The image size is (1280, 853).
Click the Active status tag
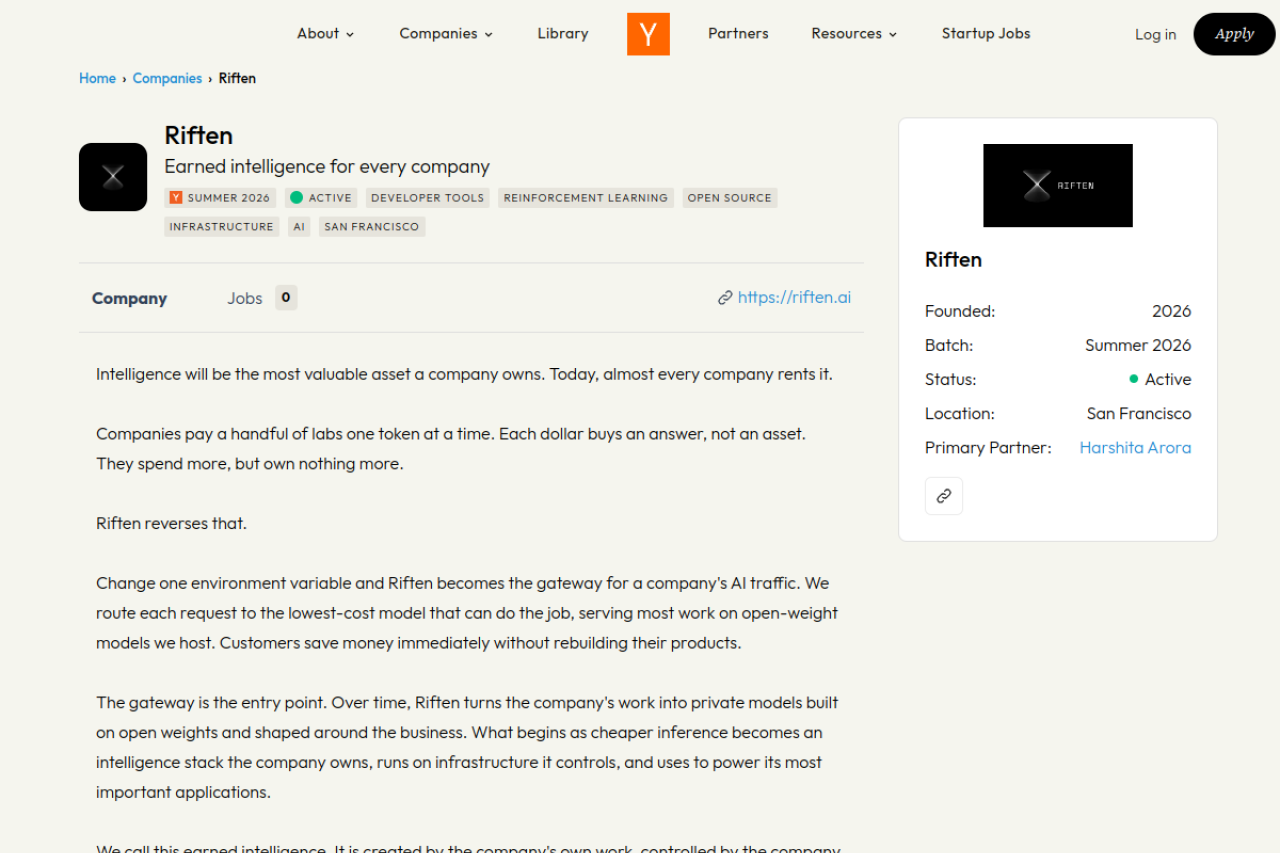point(321,198)
